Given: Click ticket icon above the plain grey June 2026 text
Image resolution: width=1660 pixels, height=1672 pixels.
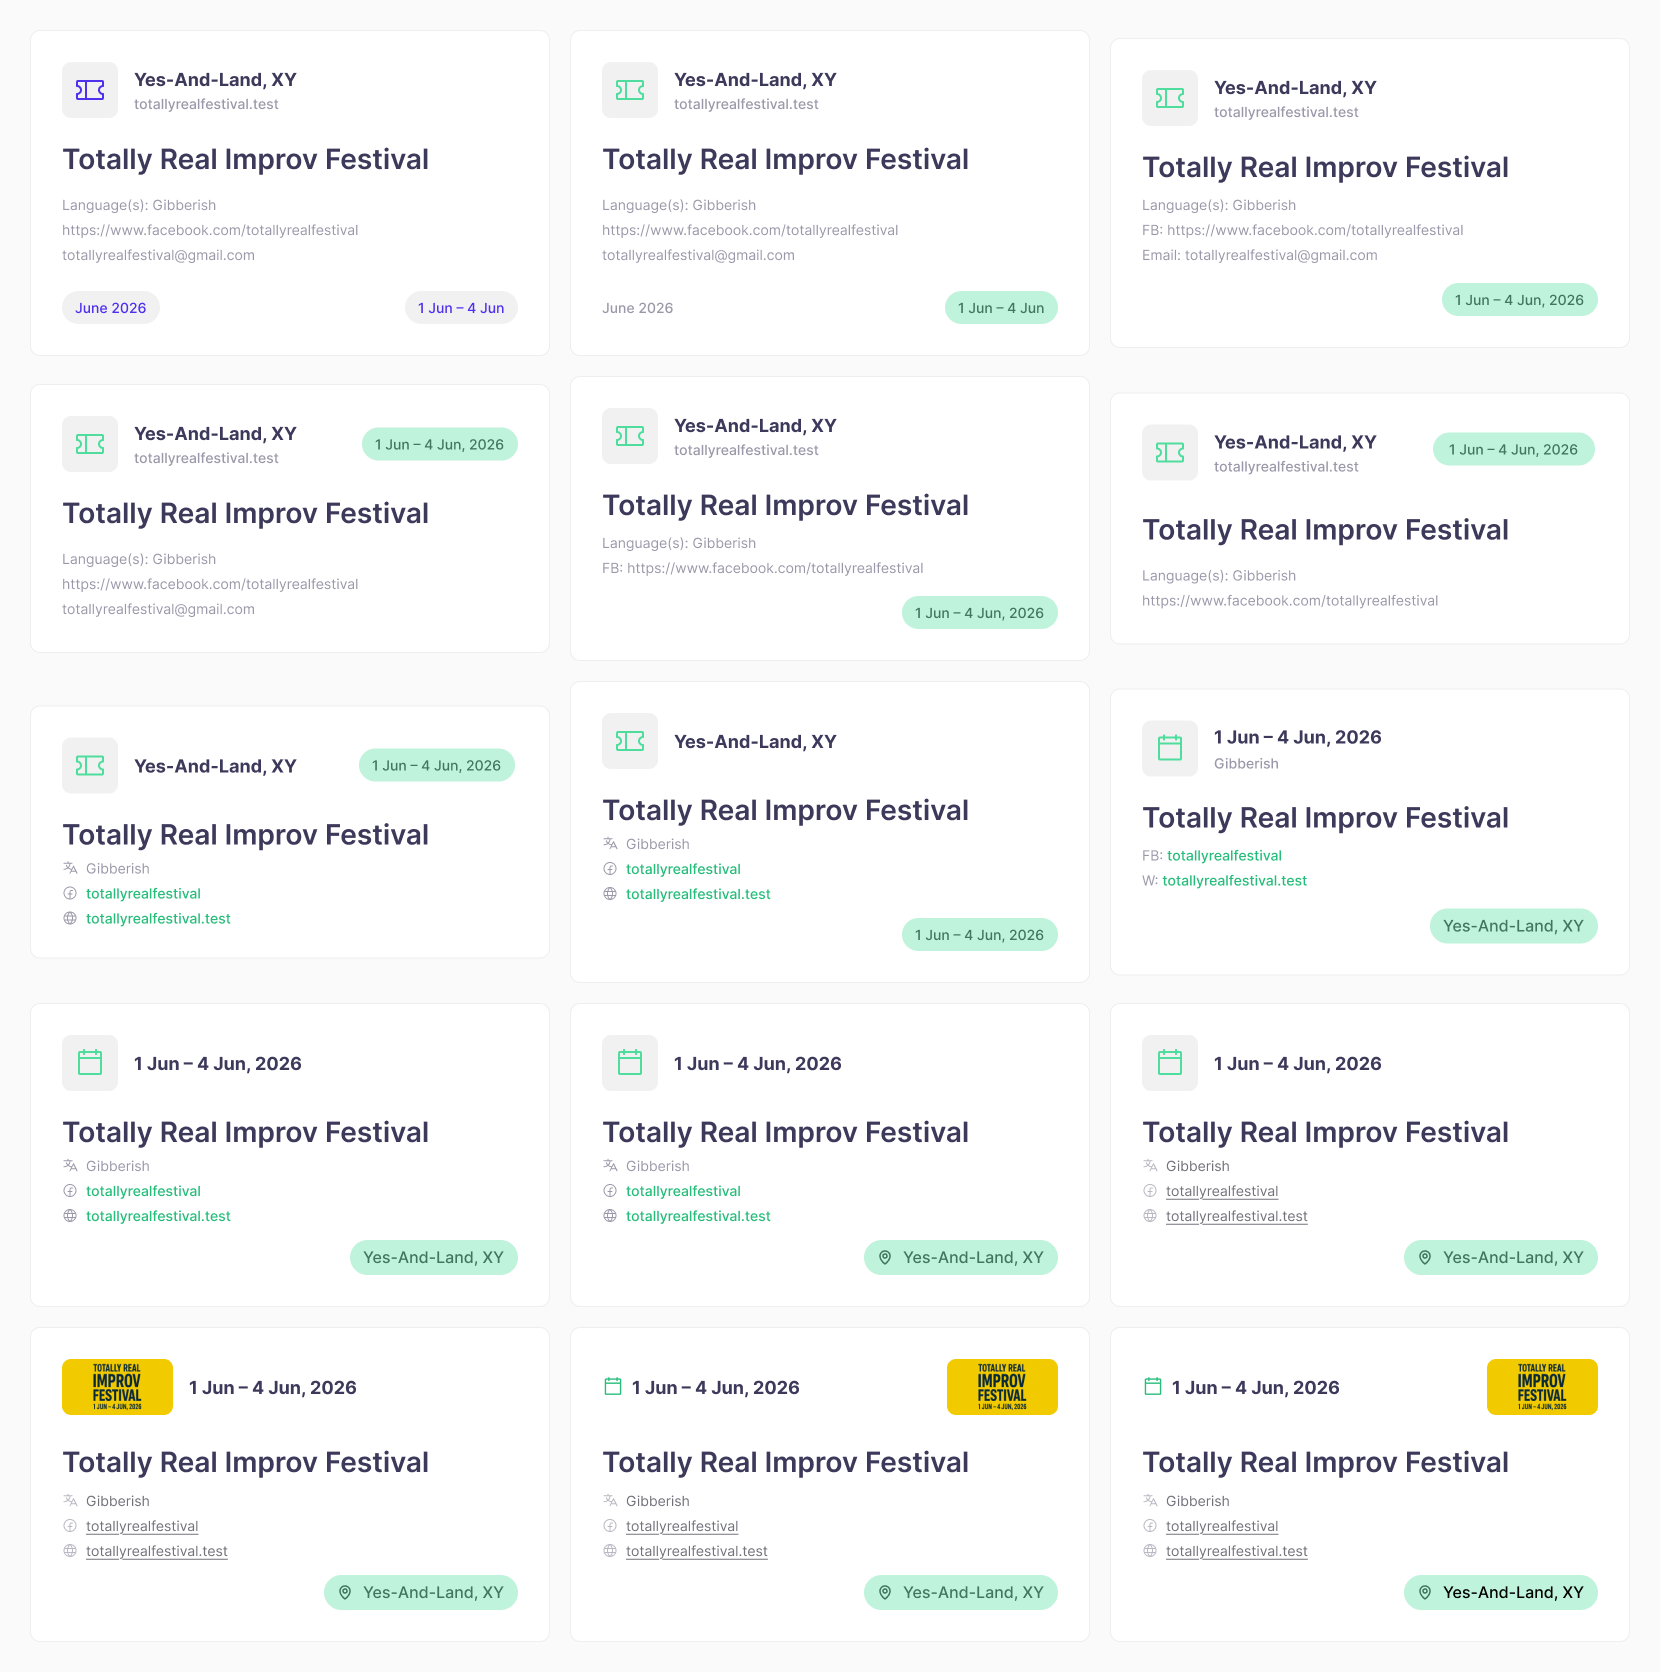Looking at the screenshot, I should pyautogui.click(x=630, y=90).
